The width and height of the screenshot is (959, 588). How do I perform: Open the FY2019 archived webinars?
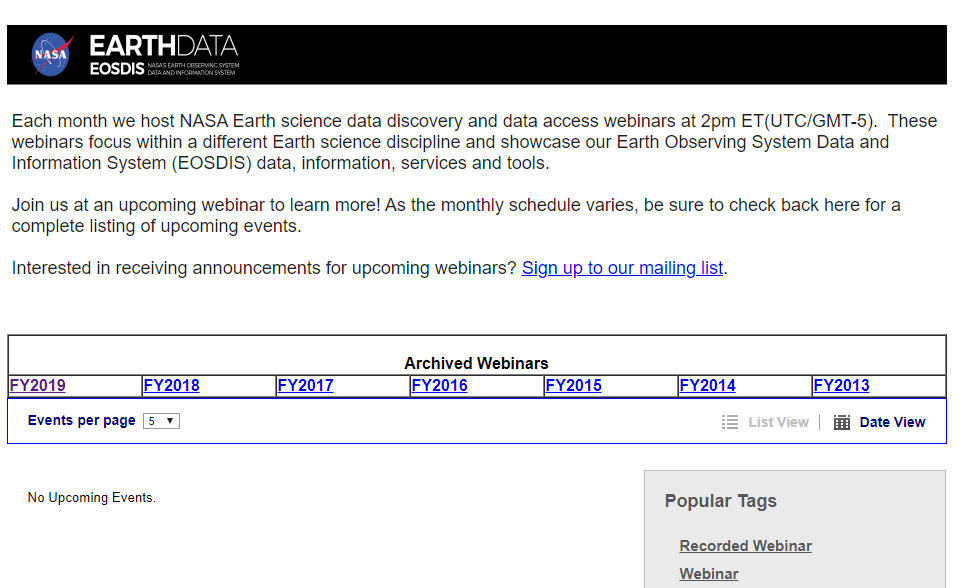point(38,386)
